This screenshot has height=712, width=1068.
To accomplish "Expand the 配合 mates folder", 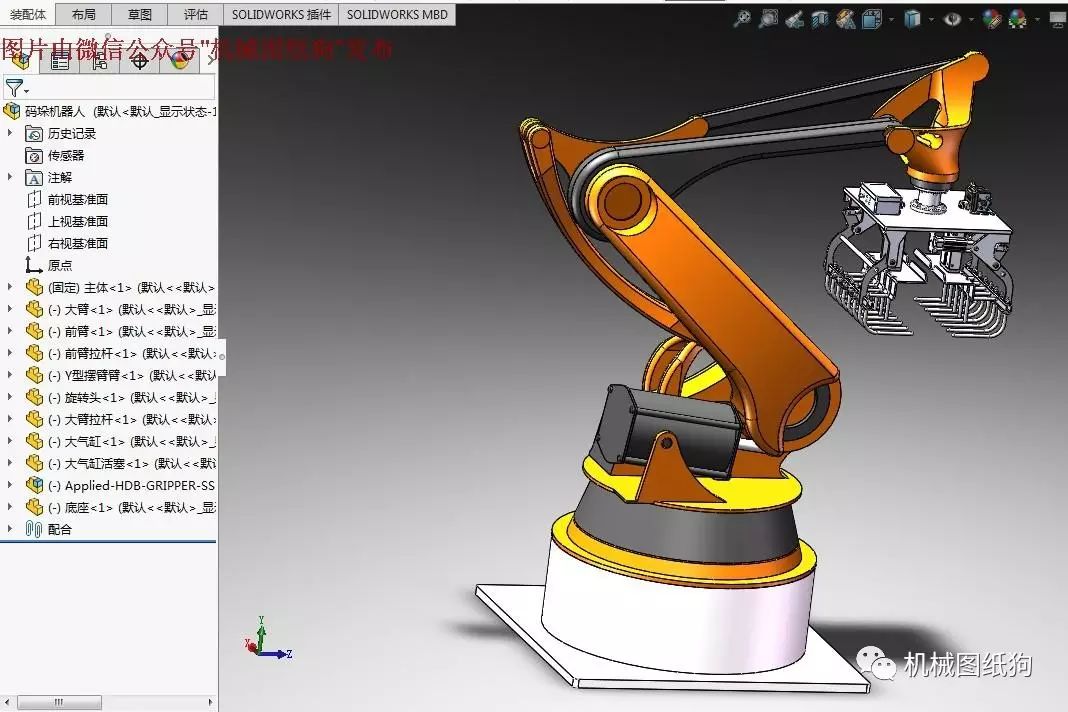I will [x=10, y=529].
